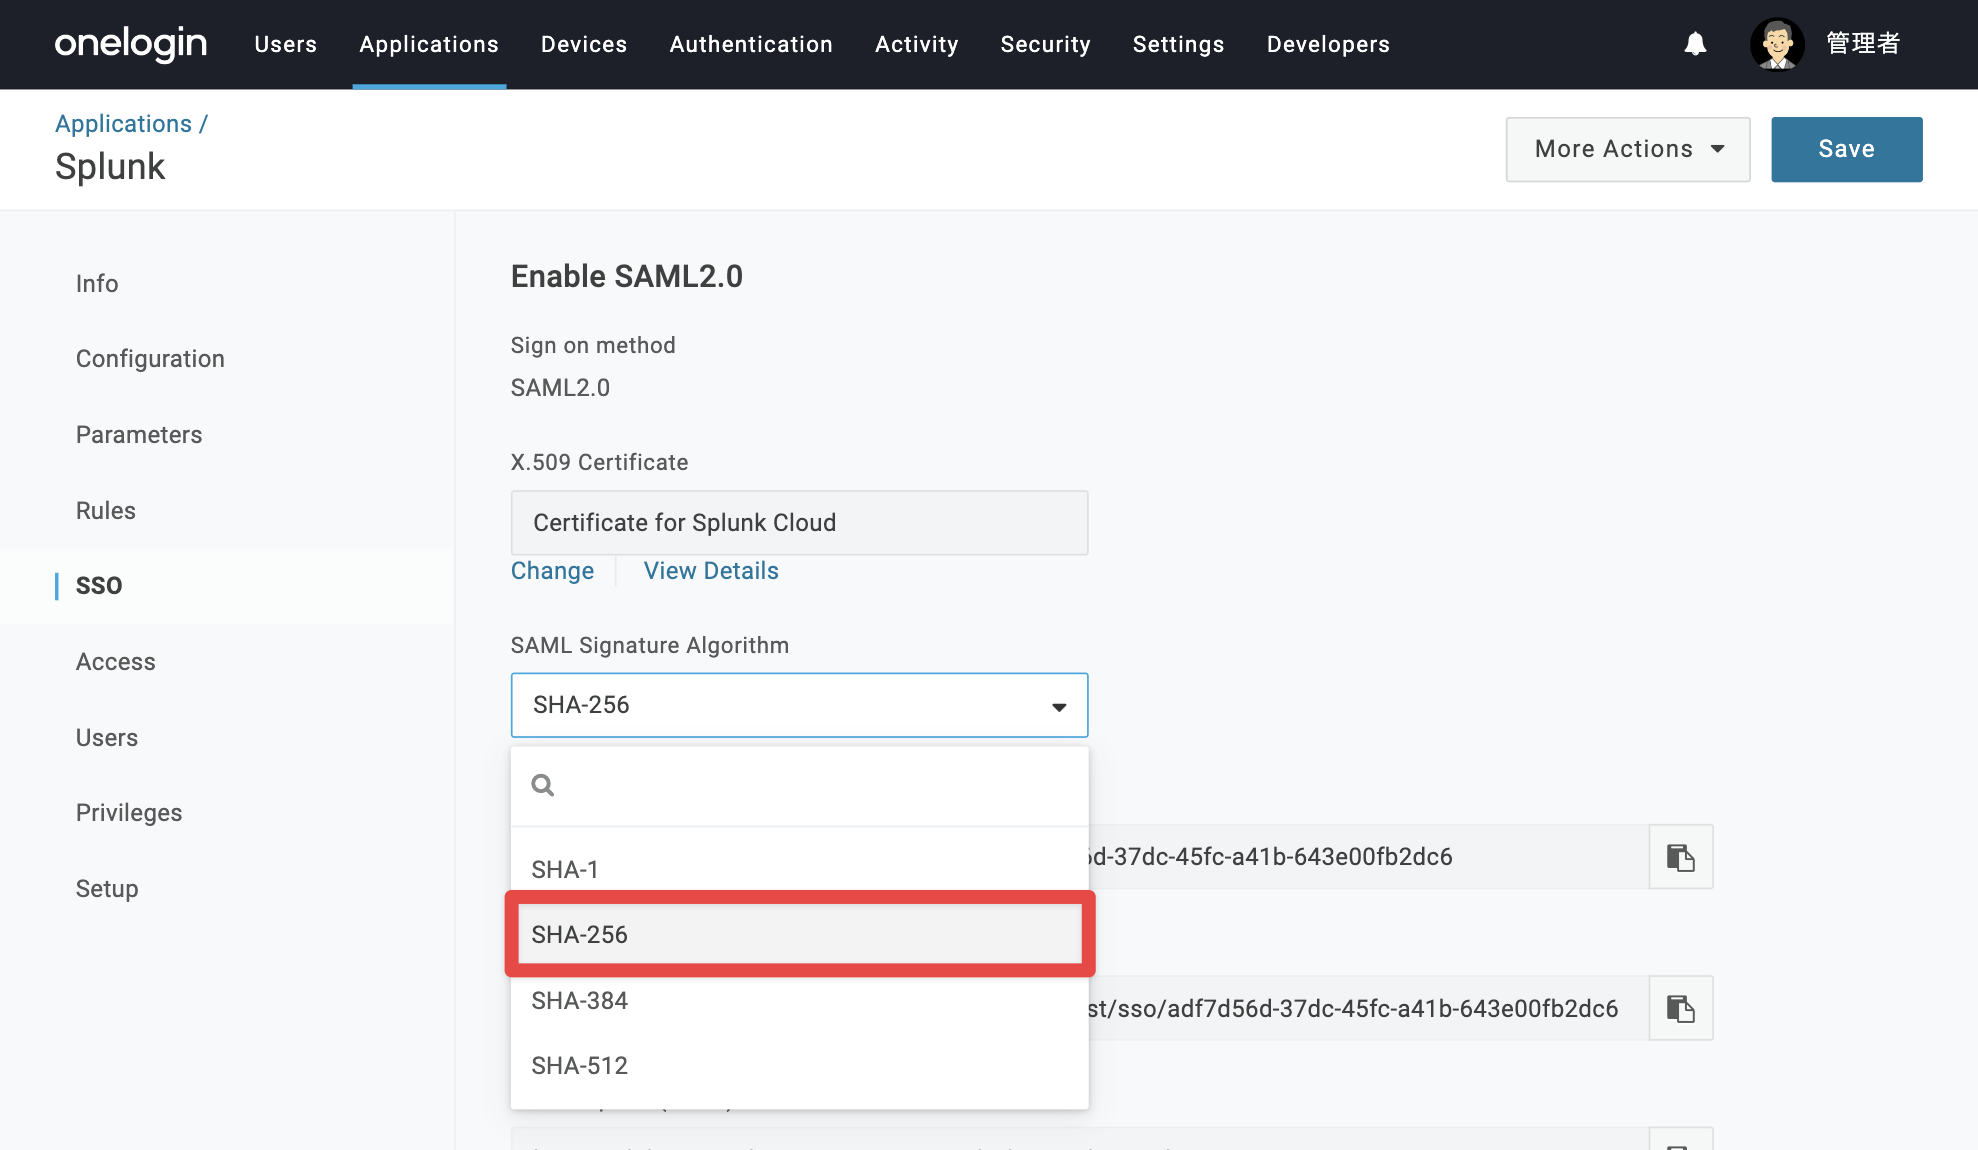The width and height of the screenshot is (1978, 1150).
Task: Click the 管理者 user name
Action: pos(1863,44)
